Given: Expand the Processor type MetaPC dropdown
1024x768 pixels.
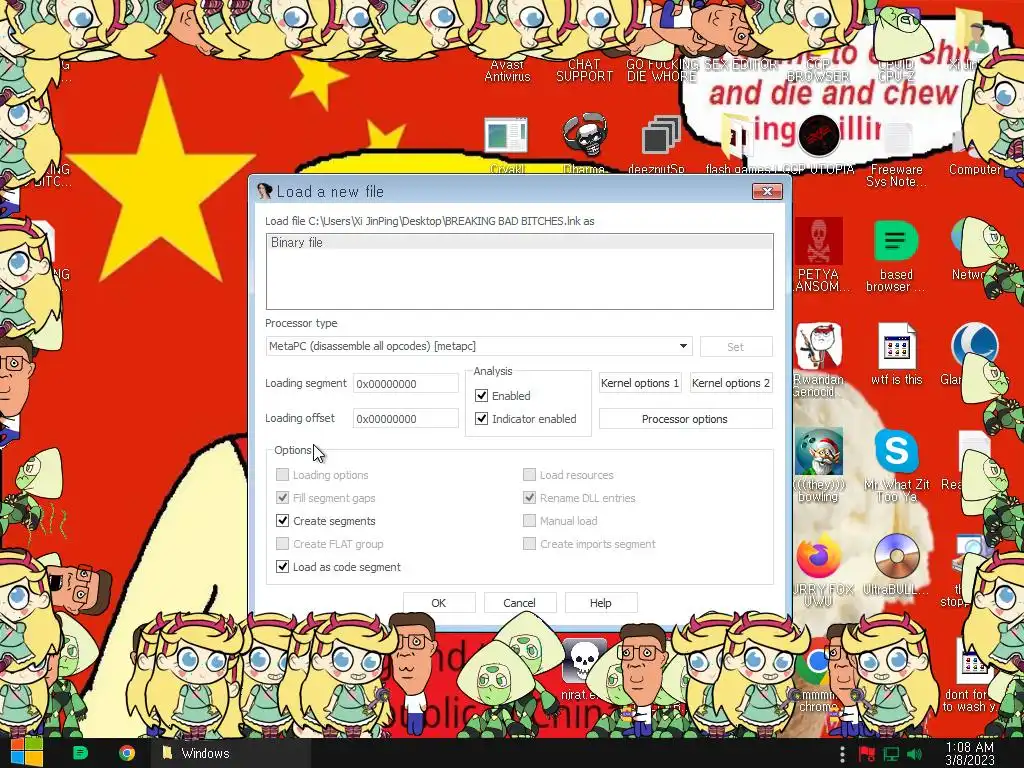Looking at the screenshot, I should 683,346.
